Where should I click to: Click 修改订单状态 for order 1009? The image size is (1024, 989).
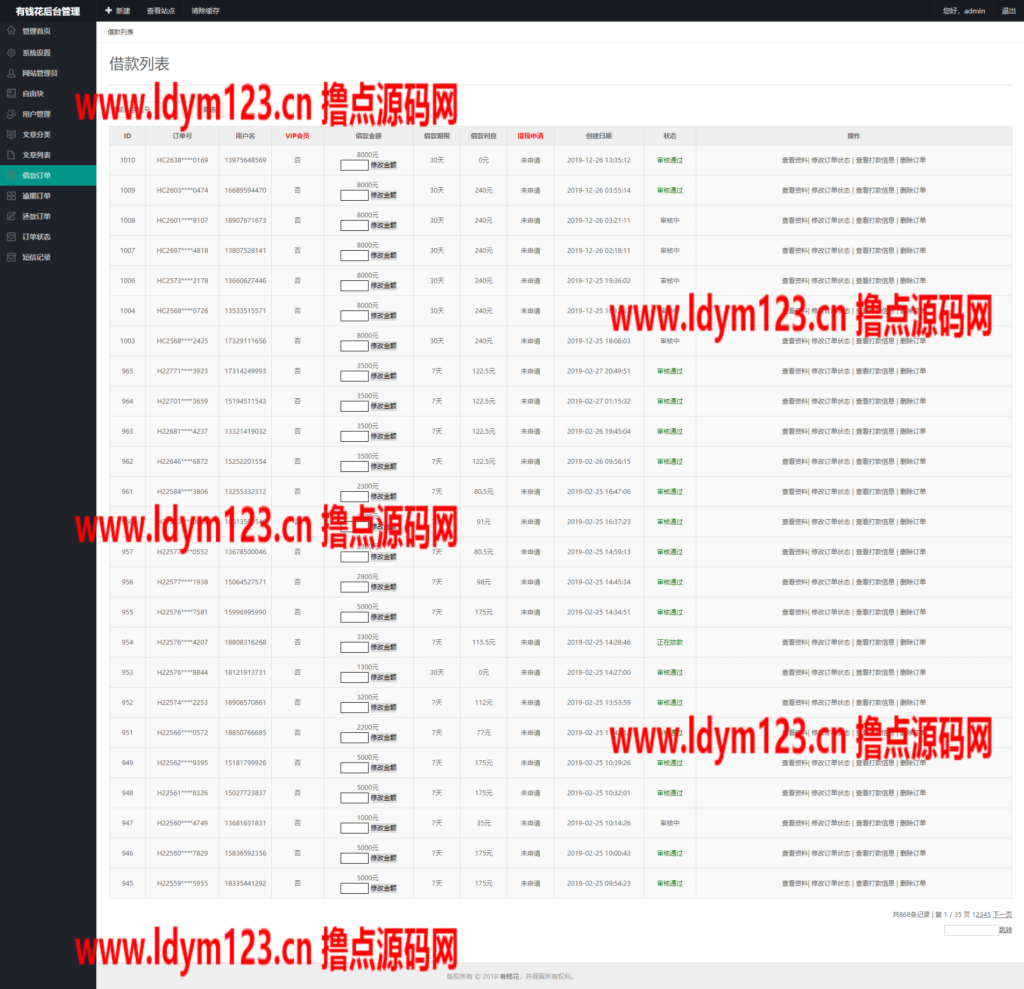coord(831,190)
